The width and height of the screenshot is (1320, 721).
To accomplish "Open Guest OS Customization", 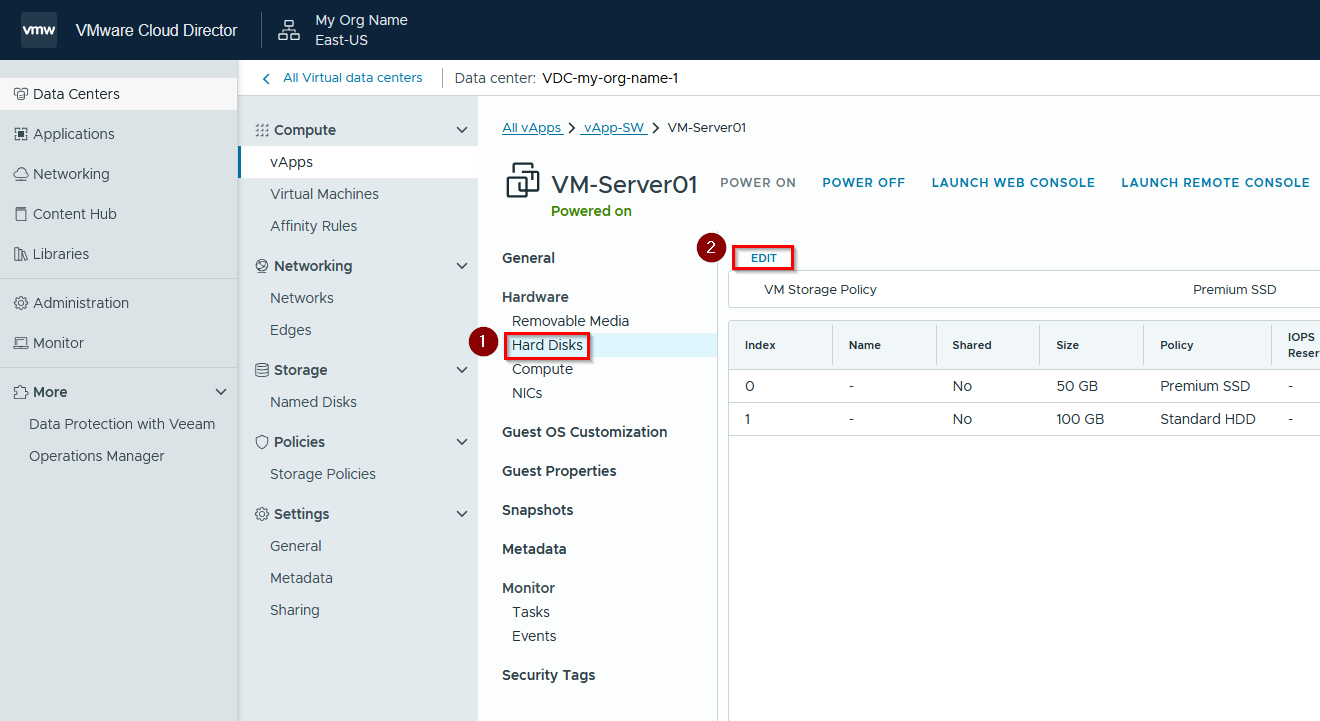I will (584, 432).
